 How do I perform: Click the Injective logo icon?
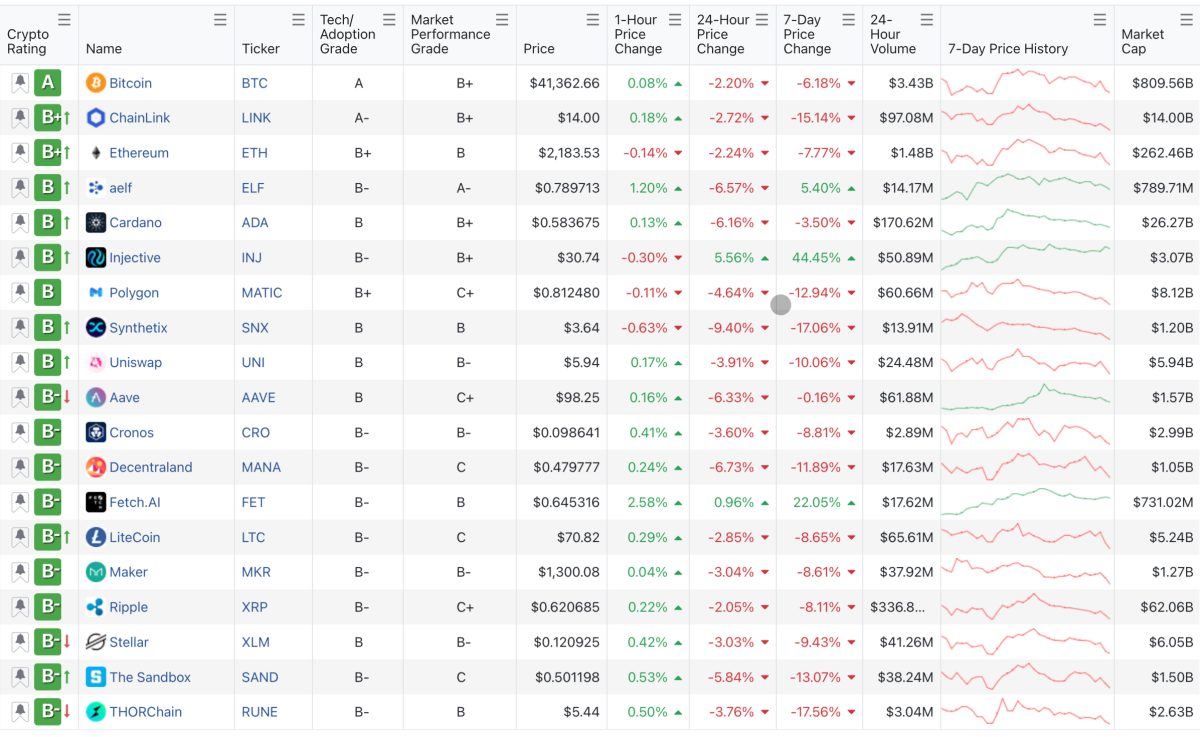96,258
